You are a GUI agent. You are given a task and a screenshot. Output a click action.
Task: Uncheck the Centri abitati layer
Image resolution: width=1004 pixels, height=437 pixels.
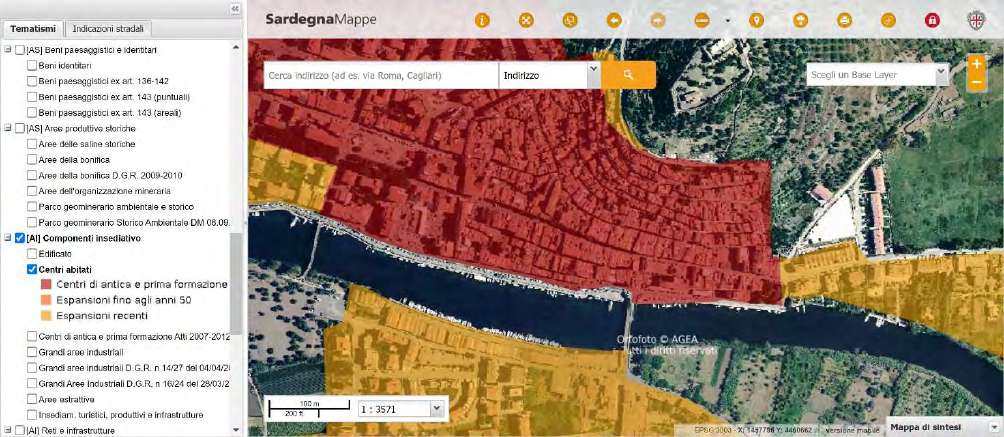tap(32, 269)
